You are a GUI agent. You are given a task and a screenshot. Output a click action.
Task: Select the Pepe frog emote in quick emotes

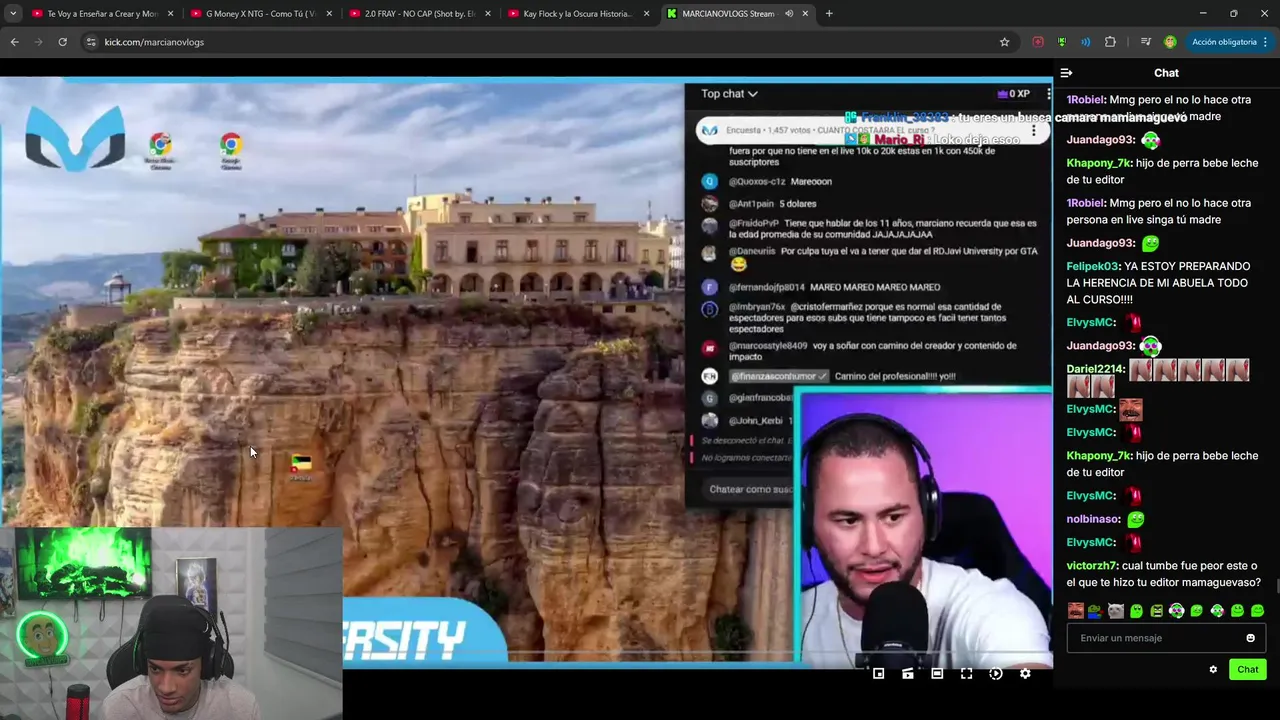click(x=1095, y=611)
